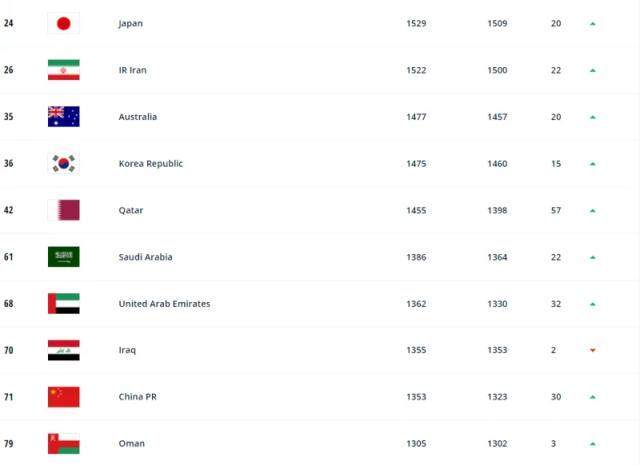Viewport: 640px width, 465px height.
Task: Click the red down arrow for Iraq
Action: [x=593, y=350]
